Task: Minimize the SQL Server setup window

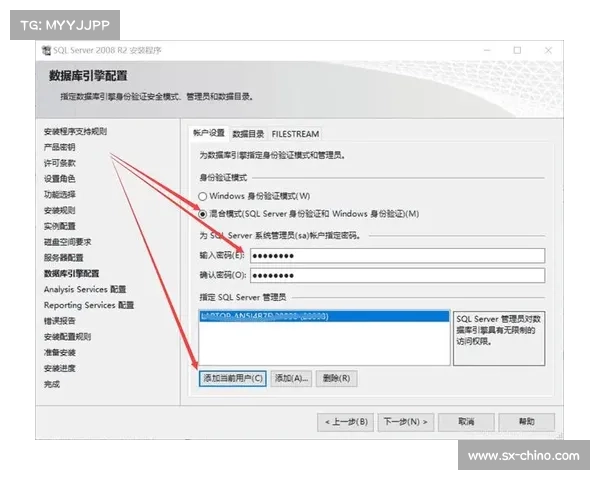Action: [x=487, y=50]
